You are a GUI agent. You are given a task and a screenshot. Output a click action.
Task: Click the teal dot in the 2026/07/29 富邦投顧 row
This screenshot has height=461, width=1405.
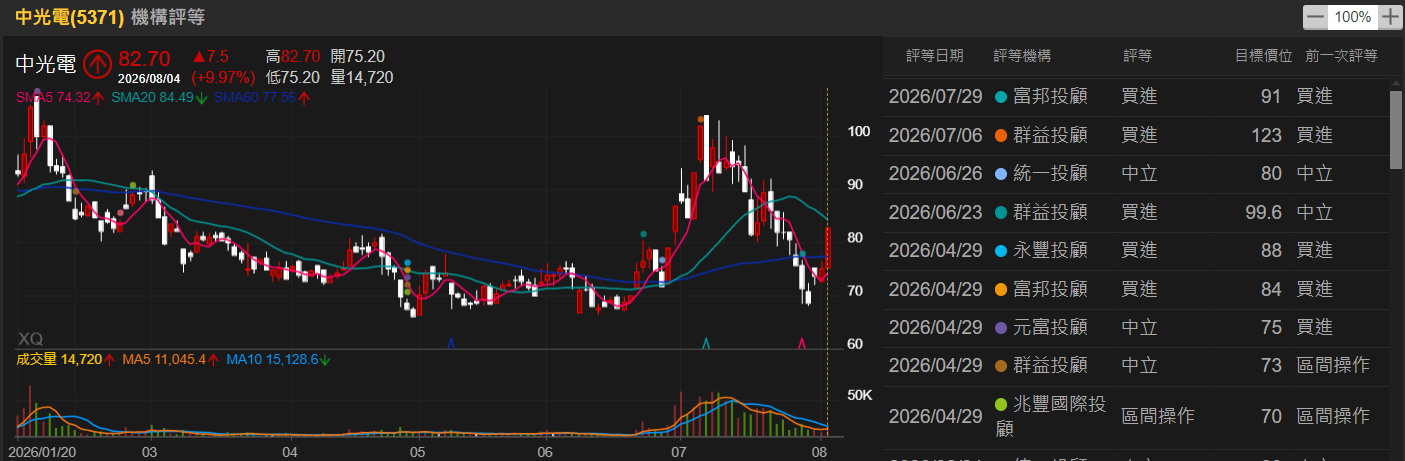[1001, 97]
